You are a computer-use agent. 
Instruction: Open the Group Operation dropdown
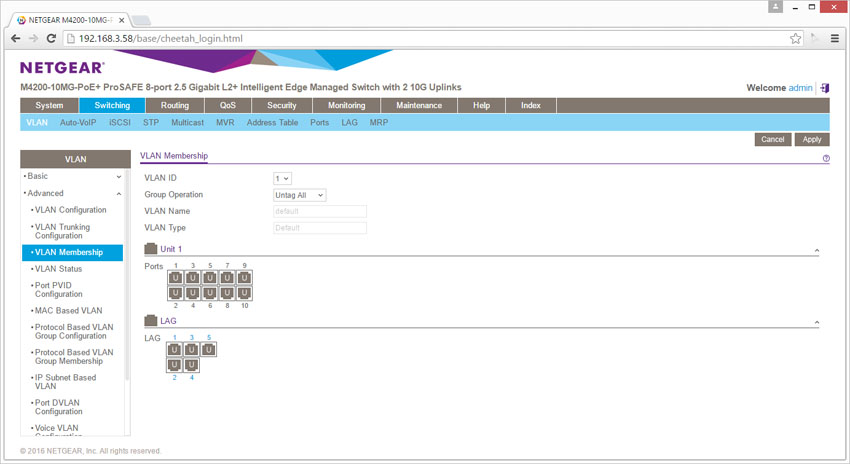pyautogui.click(x=300, y=195)
